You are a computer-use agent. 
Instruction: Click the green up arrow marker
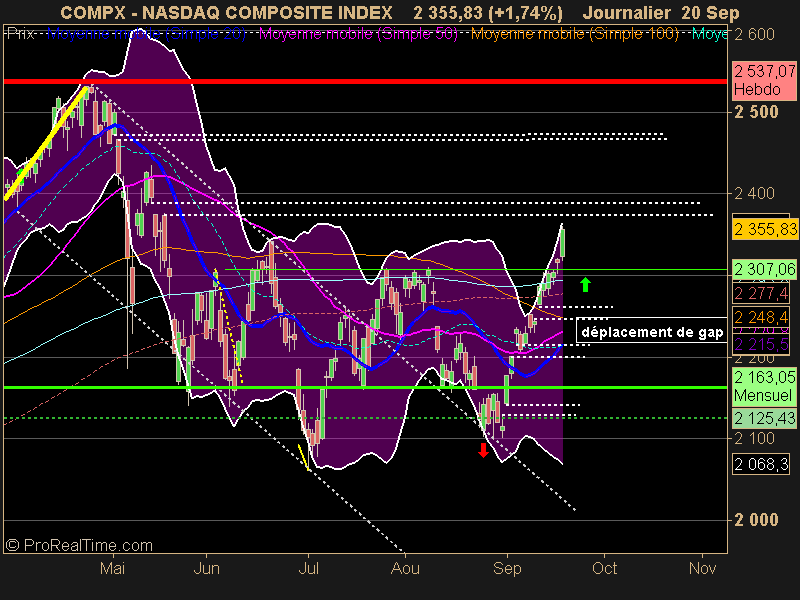coord(585,285)
